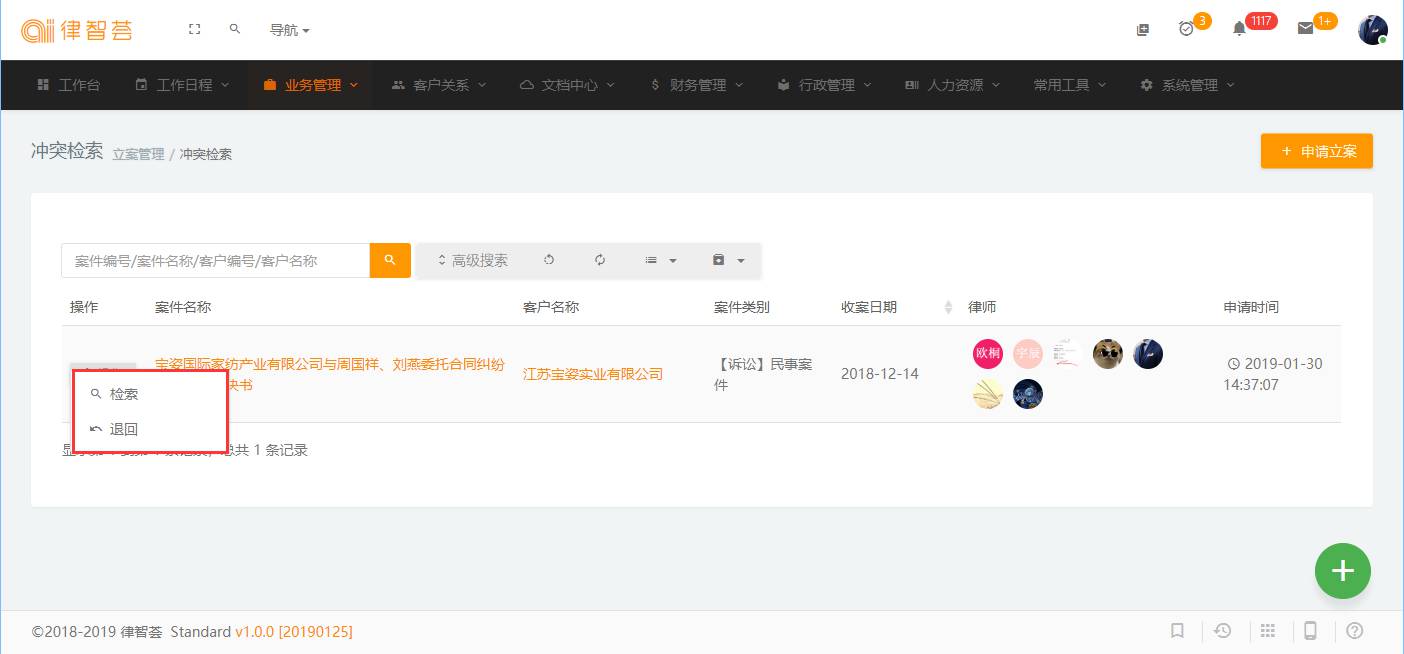The width and height of the screenshot is (1404, 654).
Task: Click the alarm clock reminders icon
Action: click(1186, 29)
